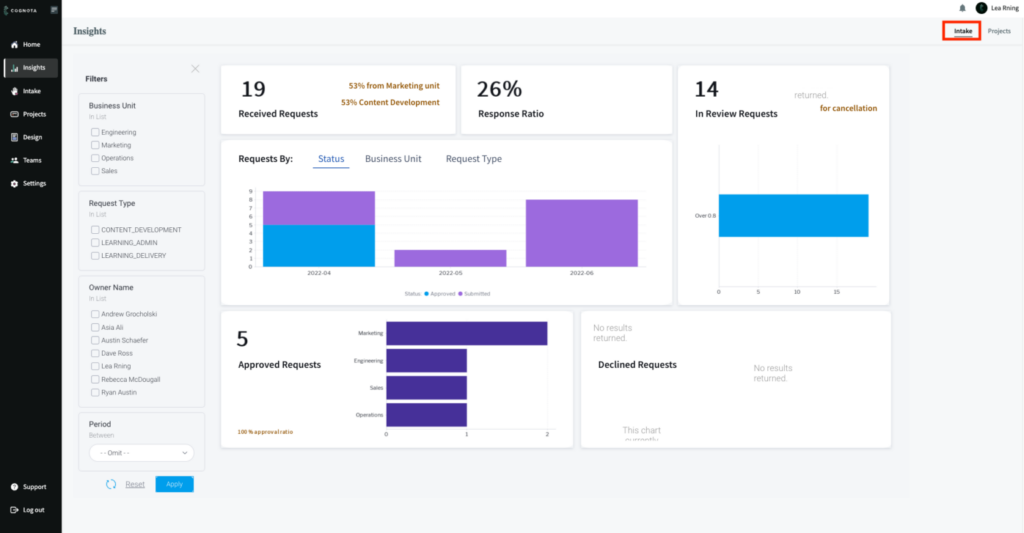Select the Business Unit chart tab
This screenshot has height=533, width=1024.
393,159
